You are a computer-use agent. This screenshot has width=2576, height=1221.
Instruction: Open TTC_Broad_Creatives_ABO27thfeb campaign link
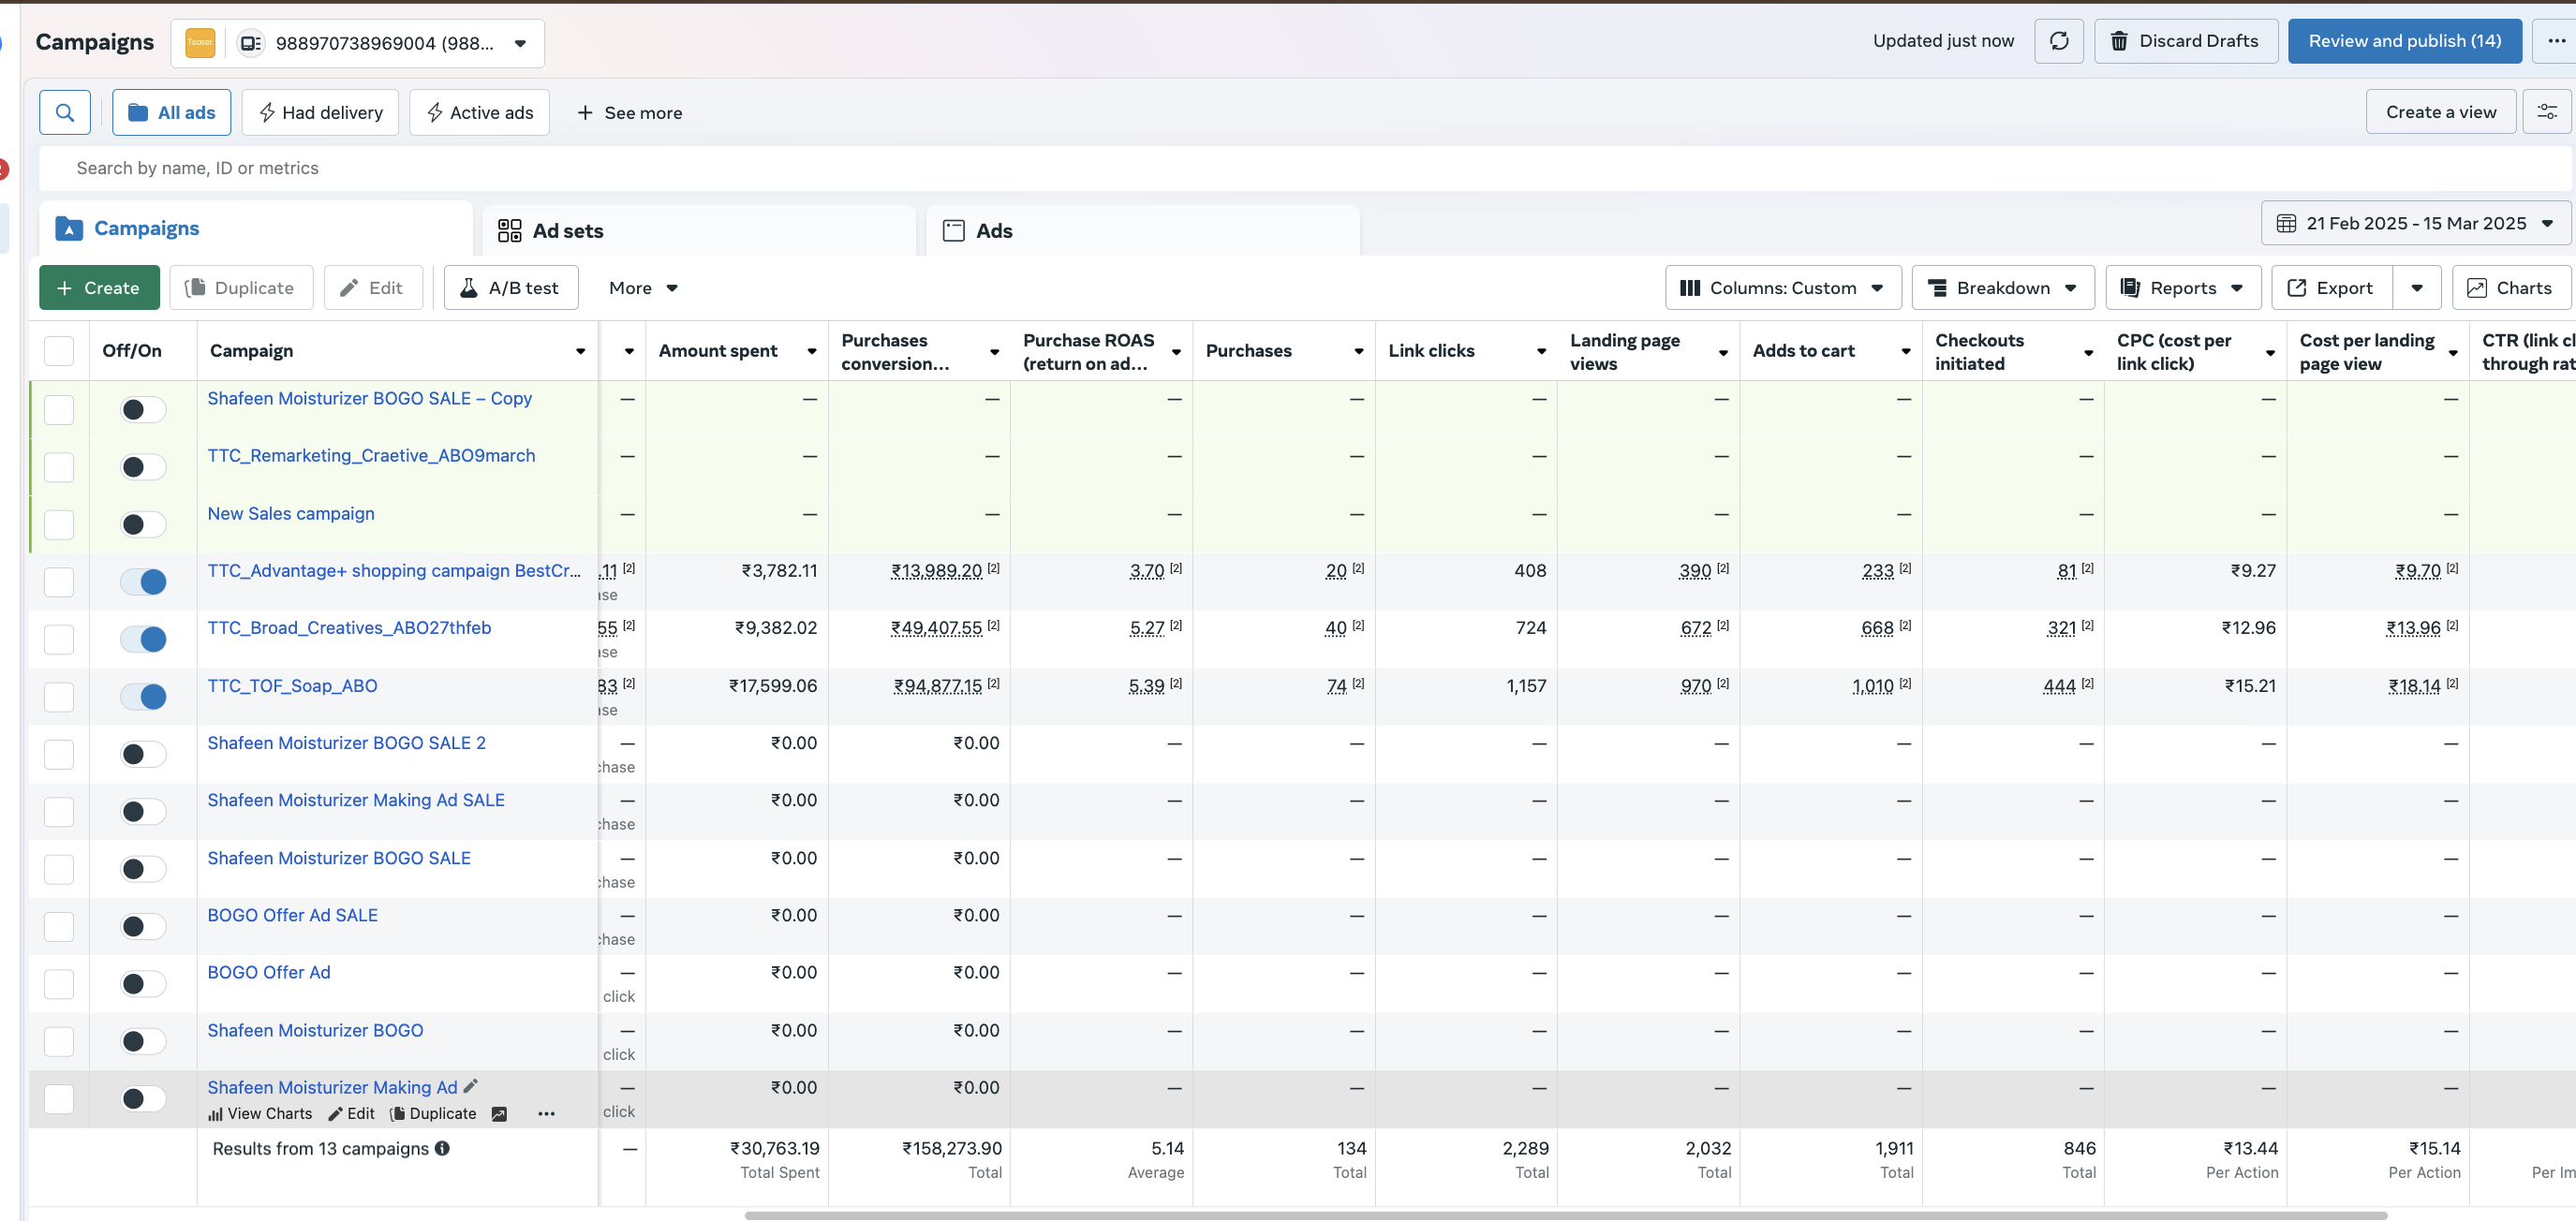click(x=349, y=628)
